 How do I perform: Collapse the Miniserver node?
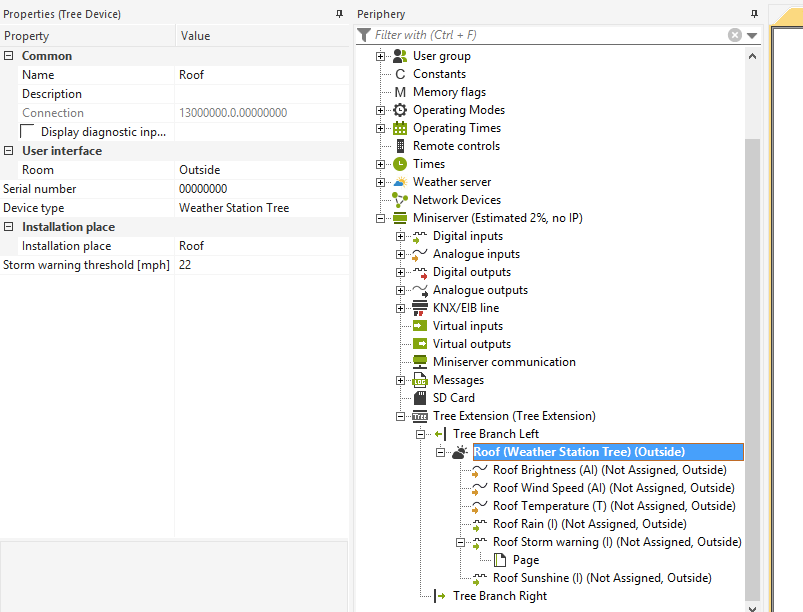pos(380,218)
